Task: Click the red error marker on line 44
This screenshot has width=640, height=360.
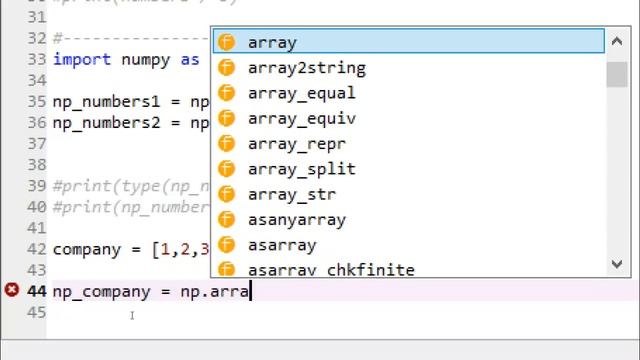Action: click(12, 290)
